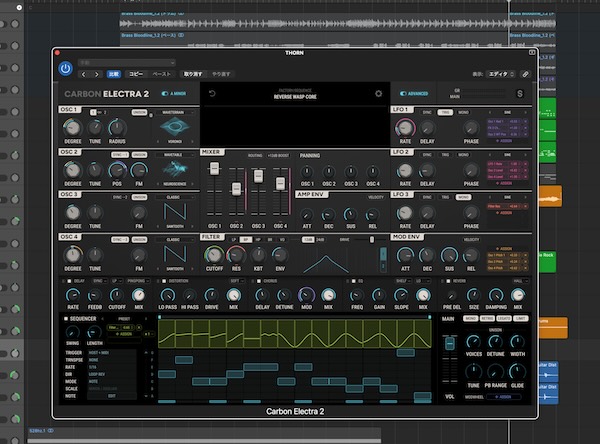Click the AMP ENV SUS knob

[351, 215]
